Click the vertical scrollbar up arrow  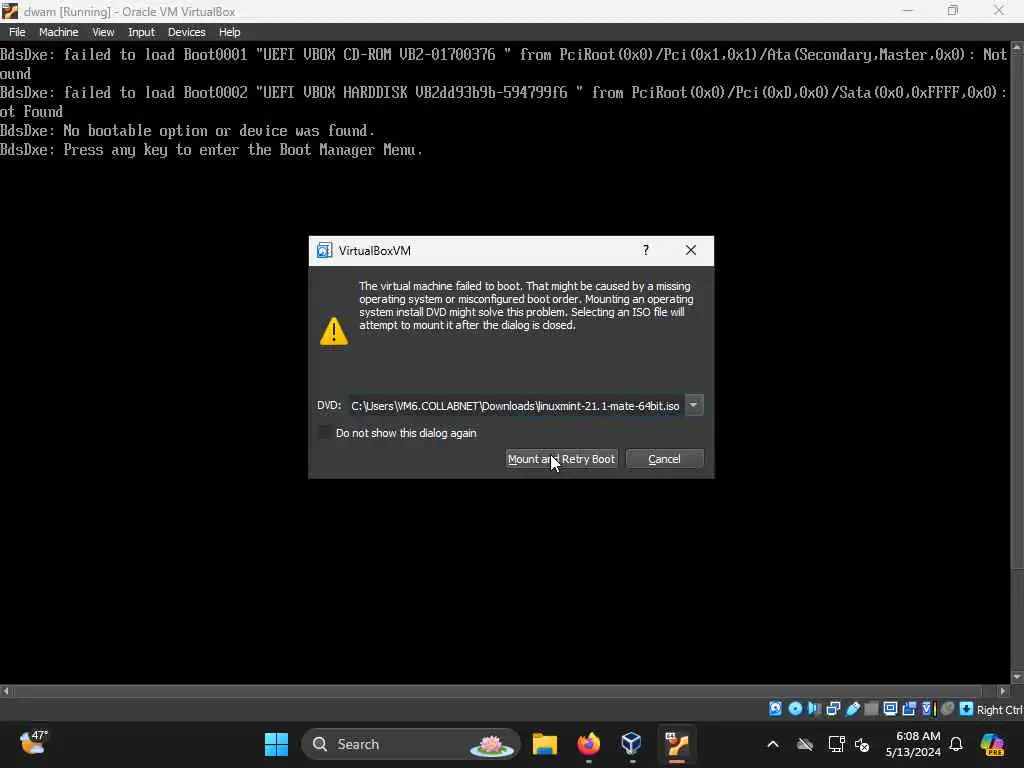click(x=1017, y=47)
